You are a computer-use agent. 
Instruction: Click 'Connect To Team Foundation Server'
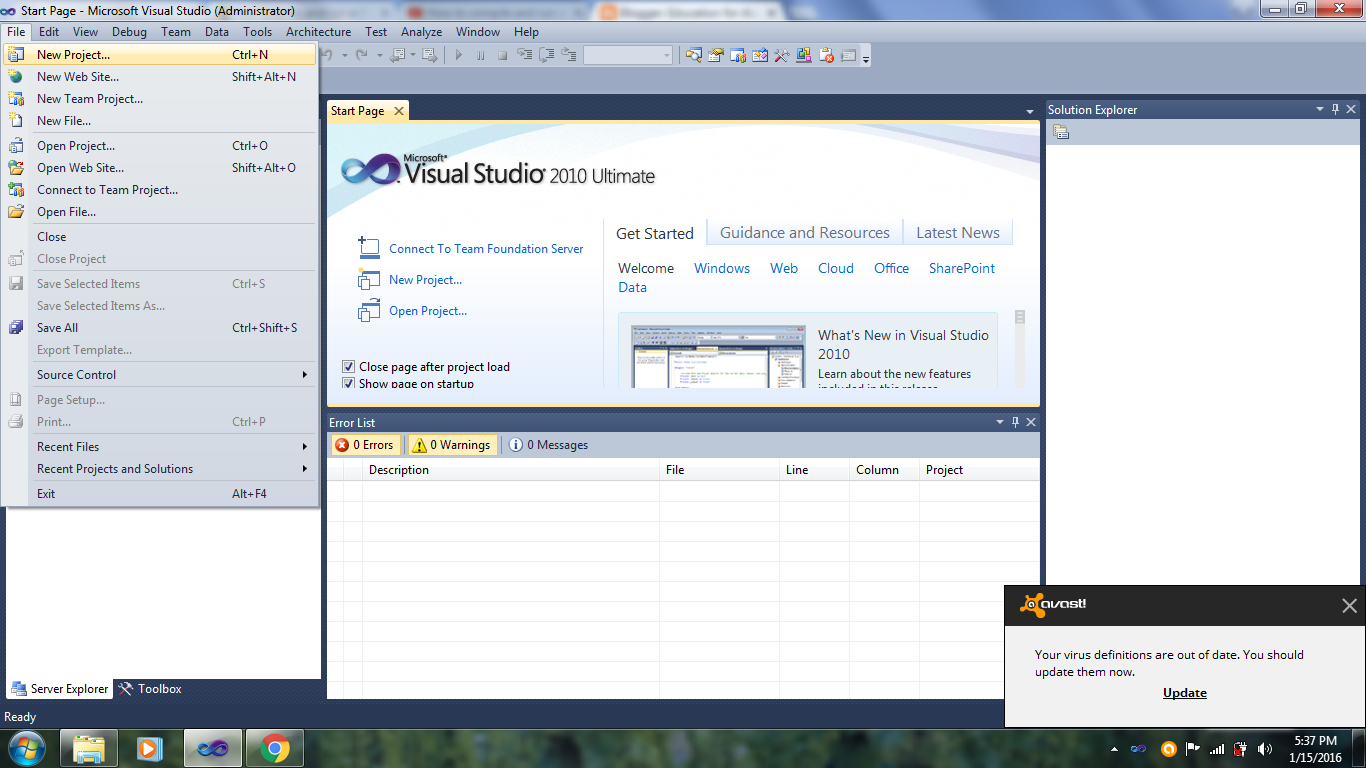pos(484,248)
